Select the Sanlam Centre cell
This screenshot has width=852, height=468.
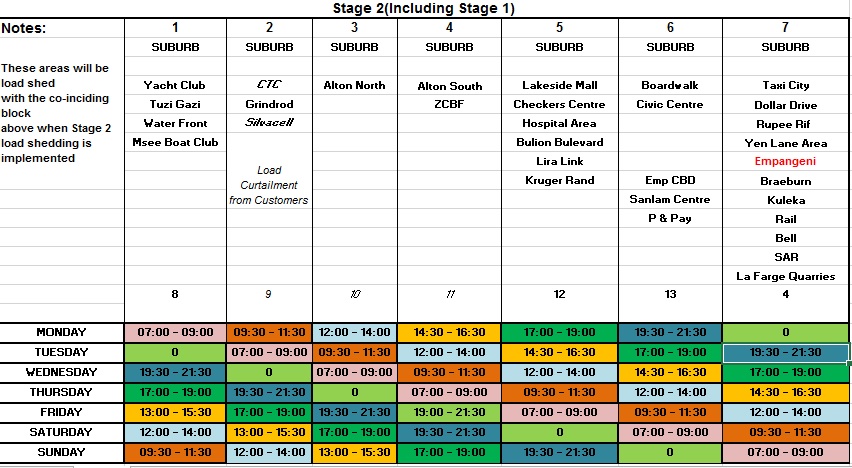(670, 199)
